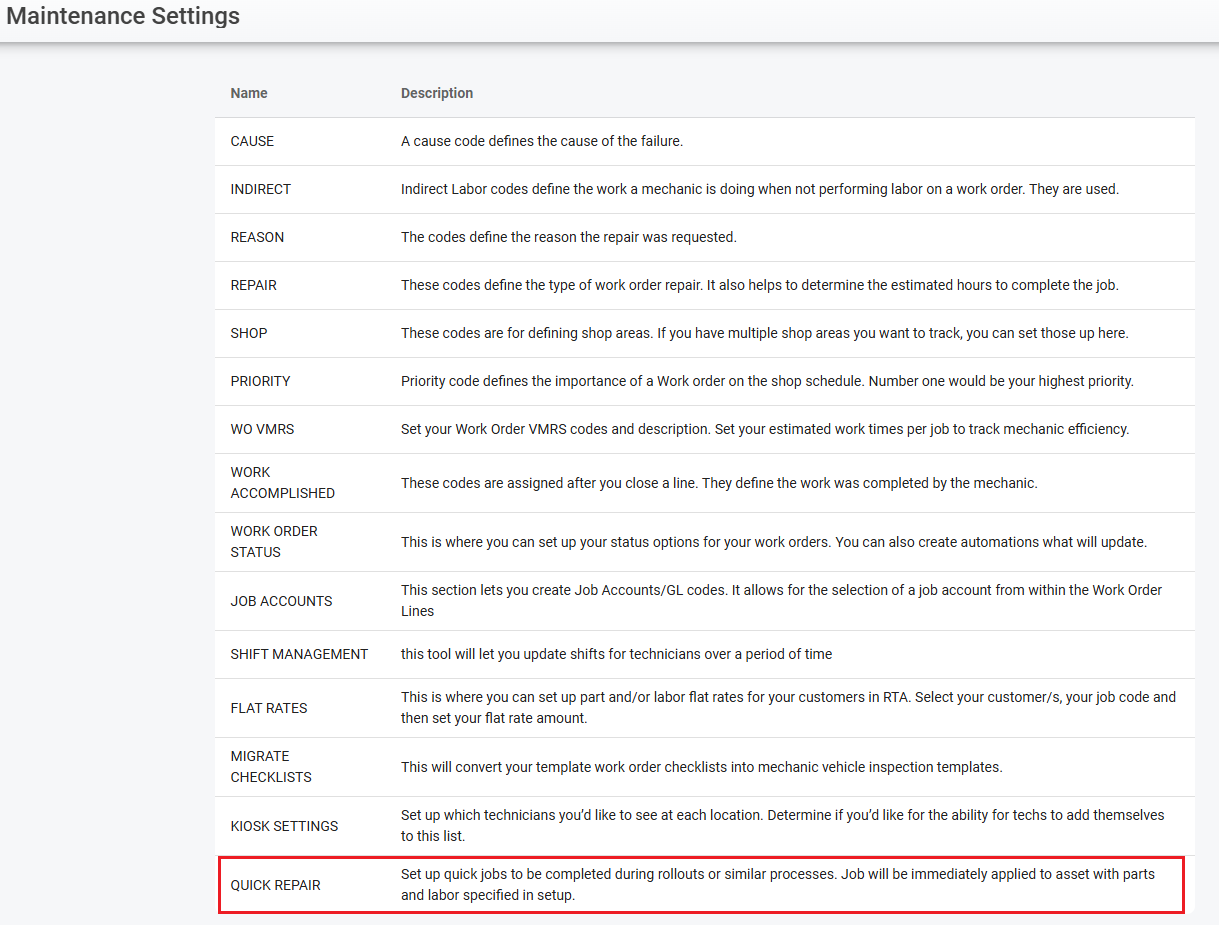Click the Name column header
The image size is (1219, 925).
coord(249,93)
